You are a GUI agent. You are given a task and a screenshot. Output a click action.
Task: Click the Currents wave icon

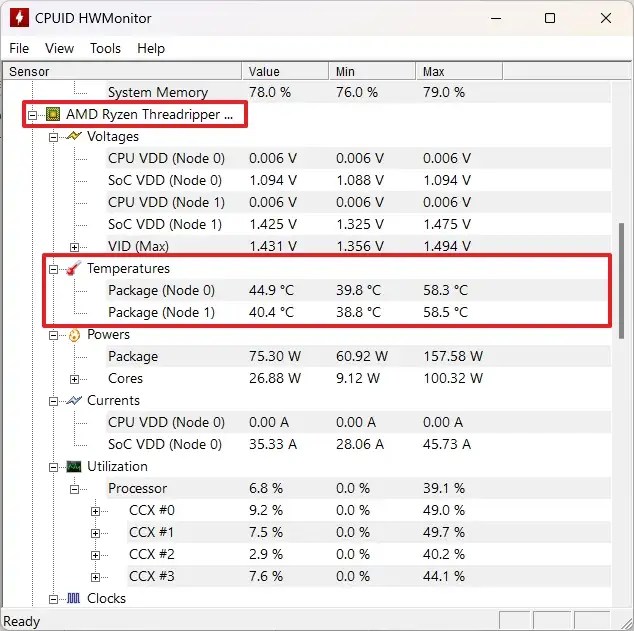[74, 401]
